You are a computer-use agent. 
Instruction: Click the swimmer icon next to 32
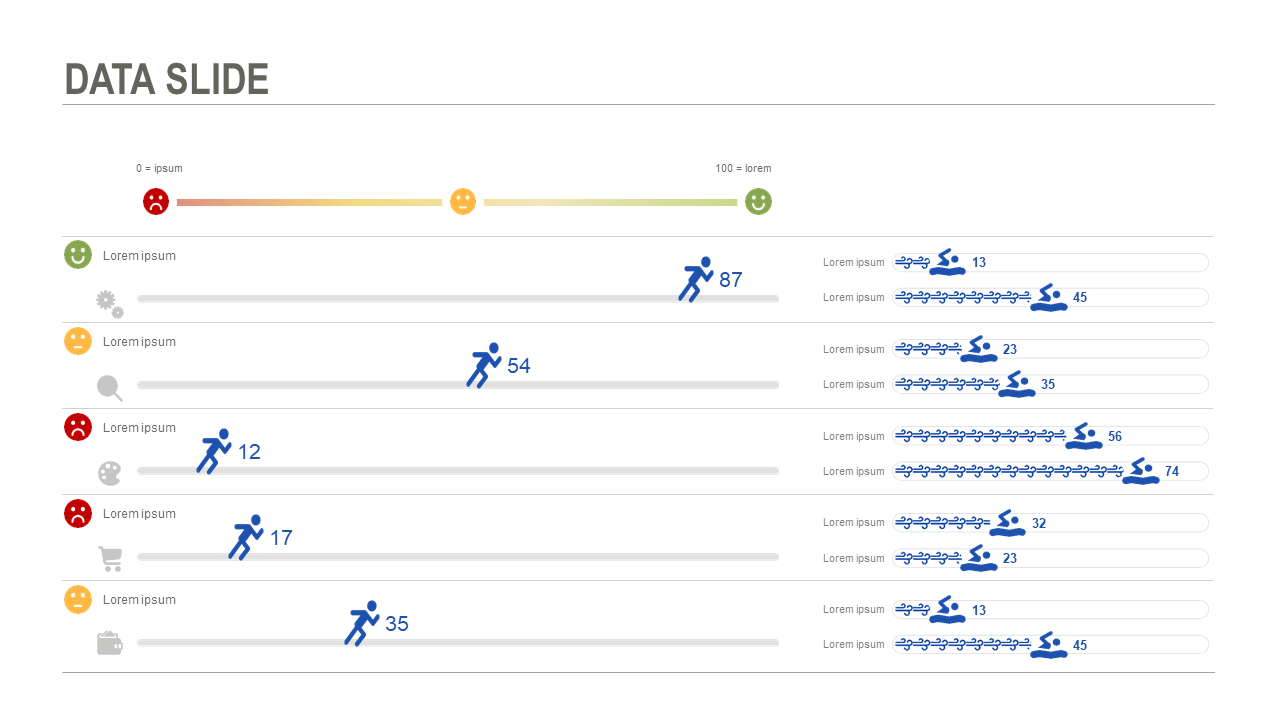pos(1007,523)
